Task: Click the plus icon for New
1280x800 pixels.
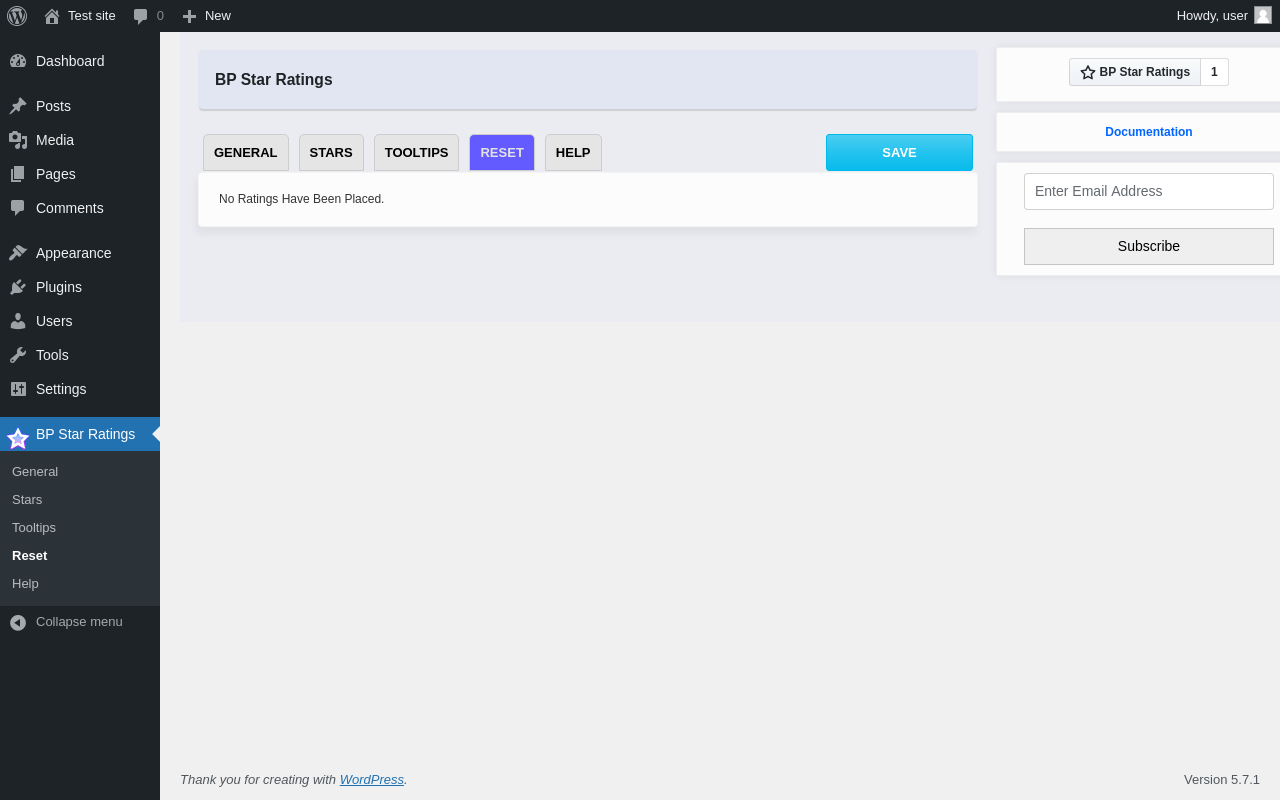Action: pyautogui.click(x=189, y=16)
